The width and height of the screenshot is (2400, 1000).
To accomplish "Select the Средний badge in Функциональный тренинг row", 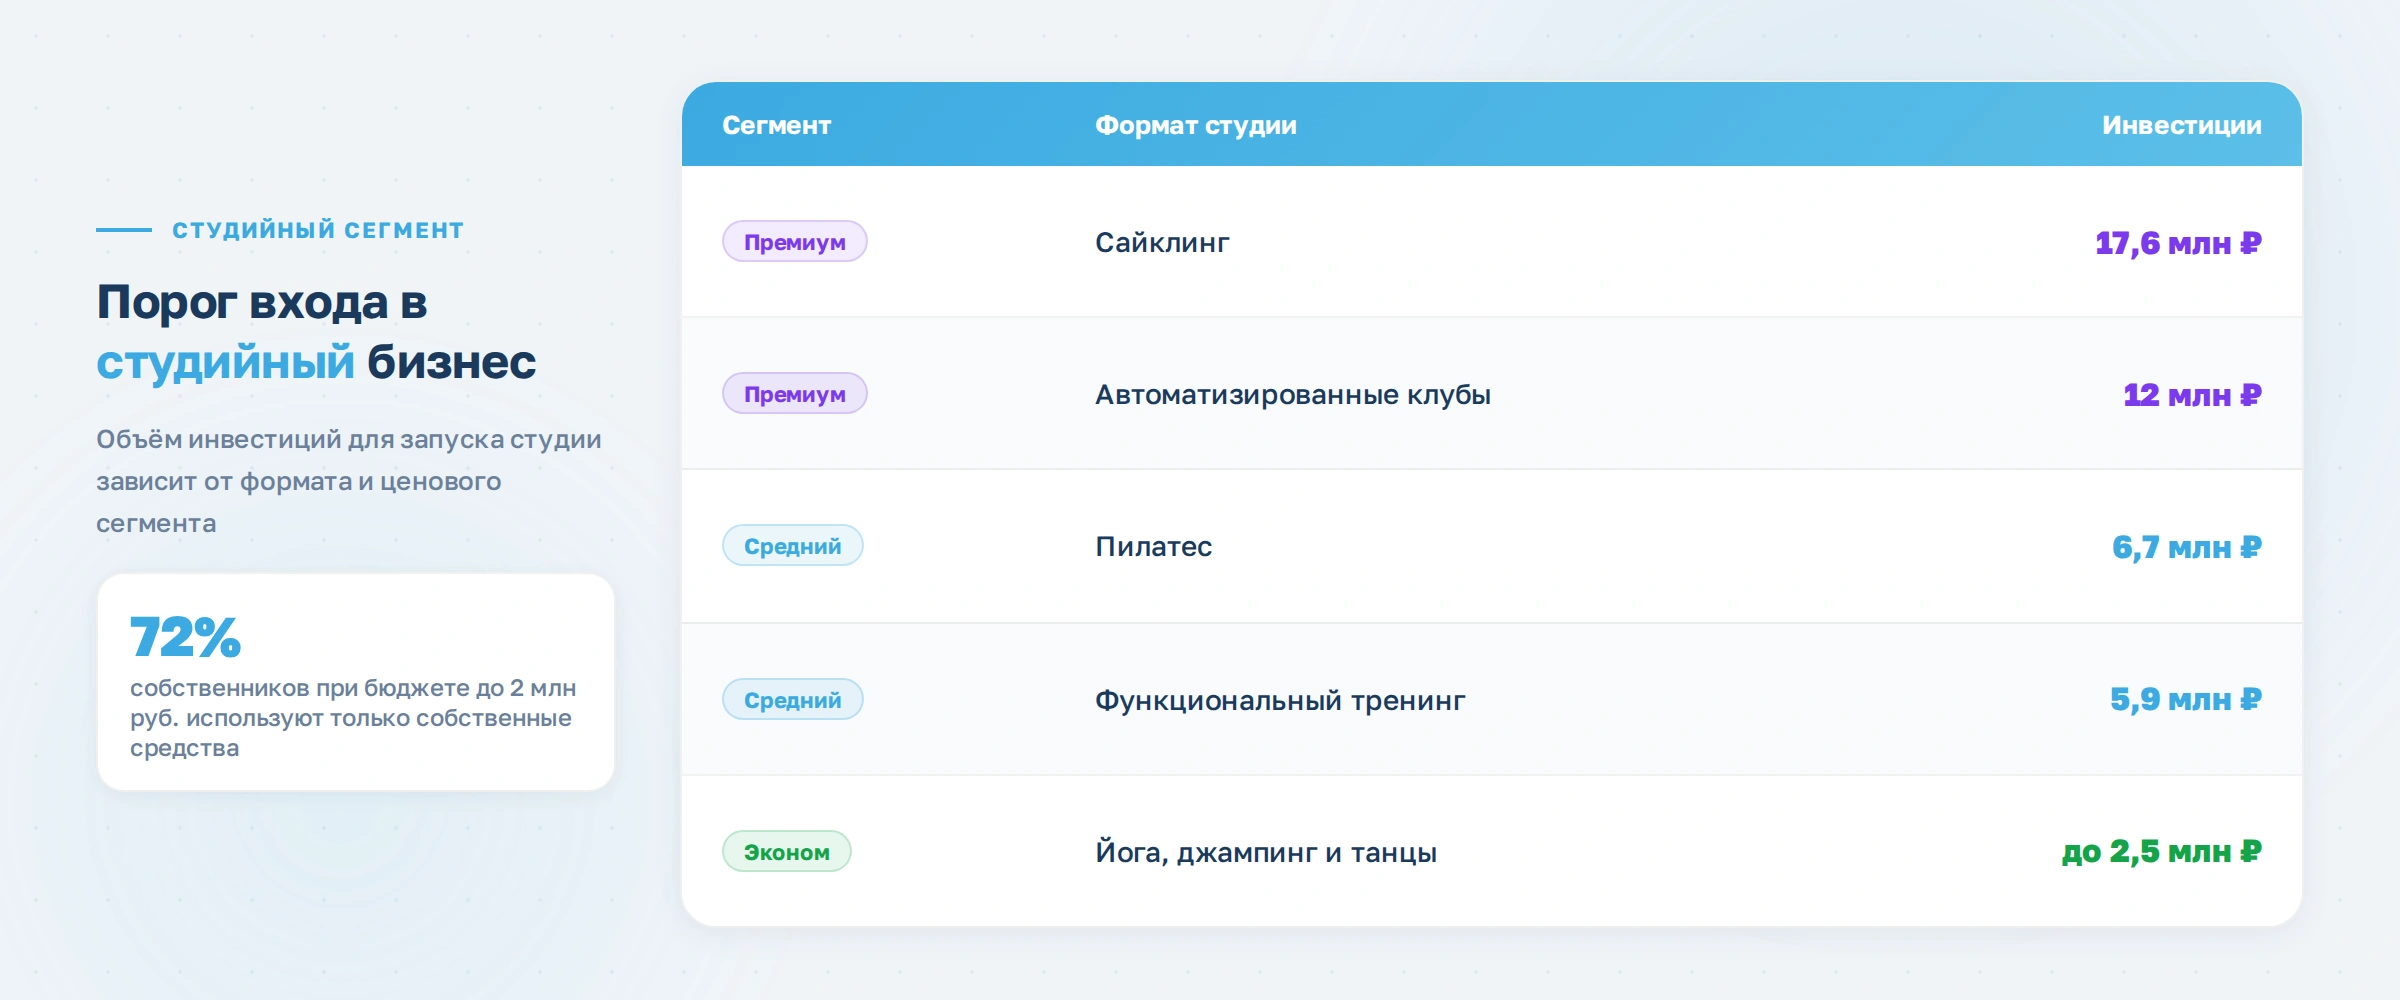I will [793, 700].
